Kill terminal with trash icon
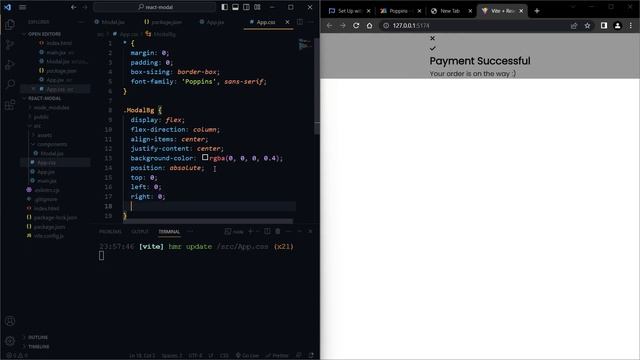Screen dimensions: 640x360 278,231
